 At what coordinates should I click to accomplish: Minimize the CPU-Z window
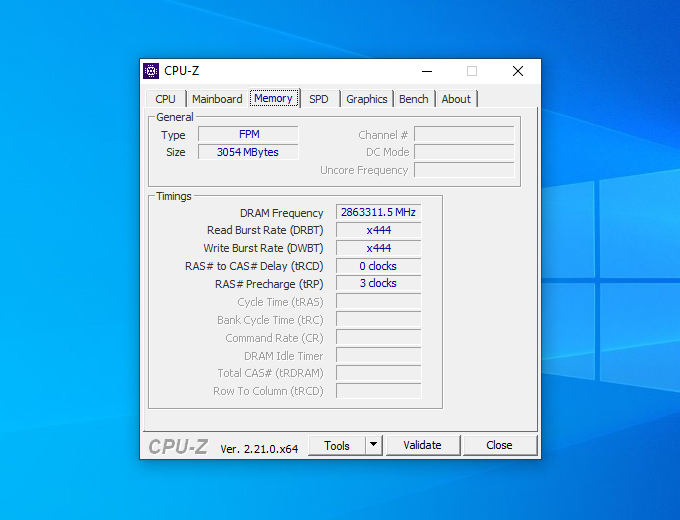(x=427, y=71)
